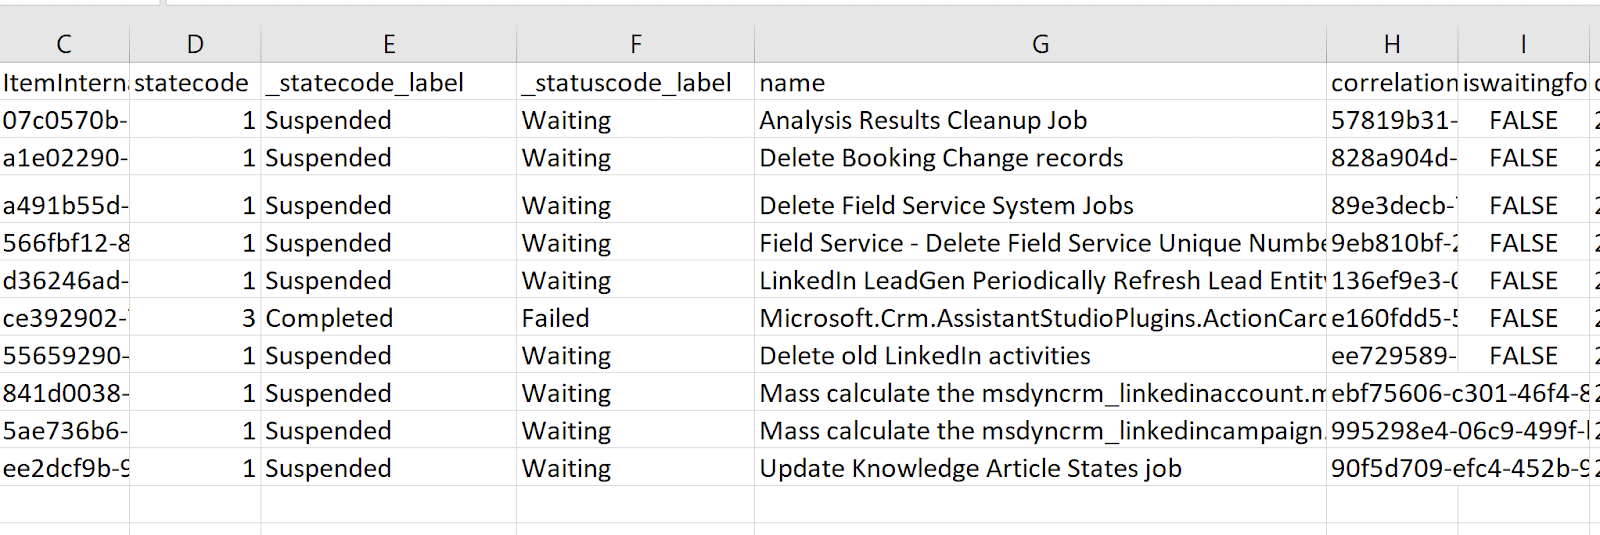
Task: Click the Completed state cell
Action: [x=388, y=318]
